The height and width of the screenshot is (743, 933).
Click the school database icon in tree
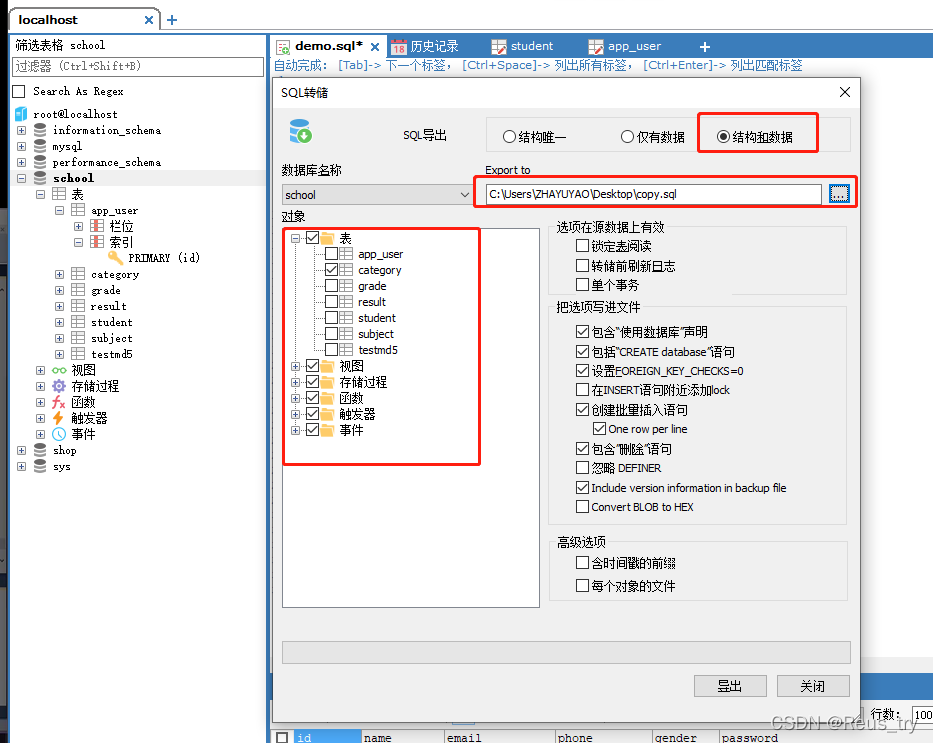(40, 178)
